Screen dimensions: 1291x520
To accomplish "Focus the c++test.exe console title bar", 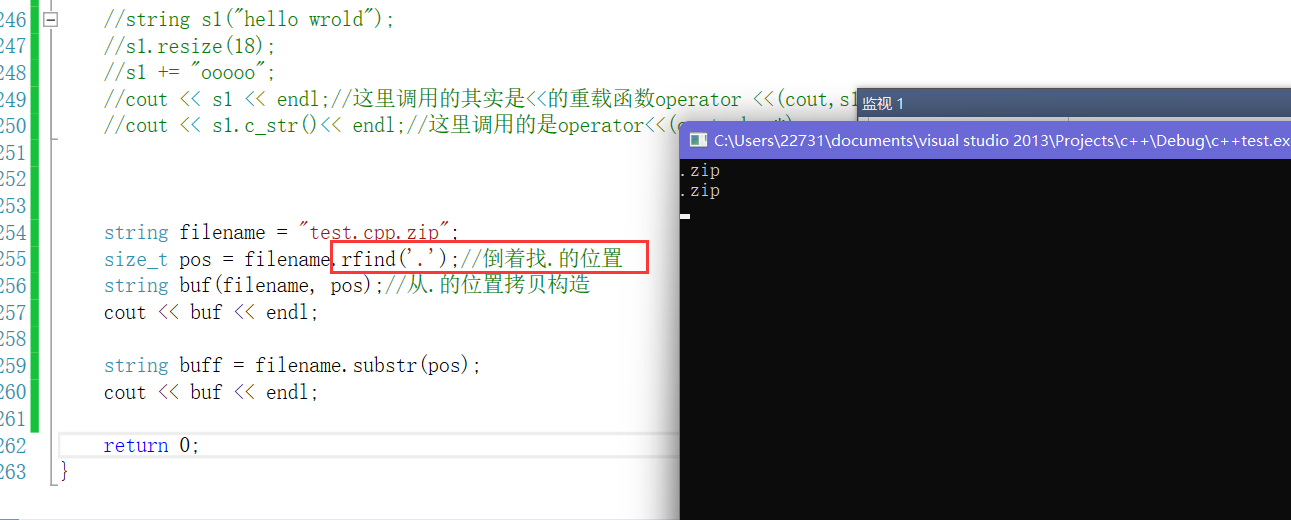I will point(985,141).
